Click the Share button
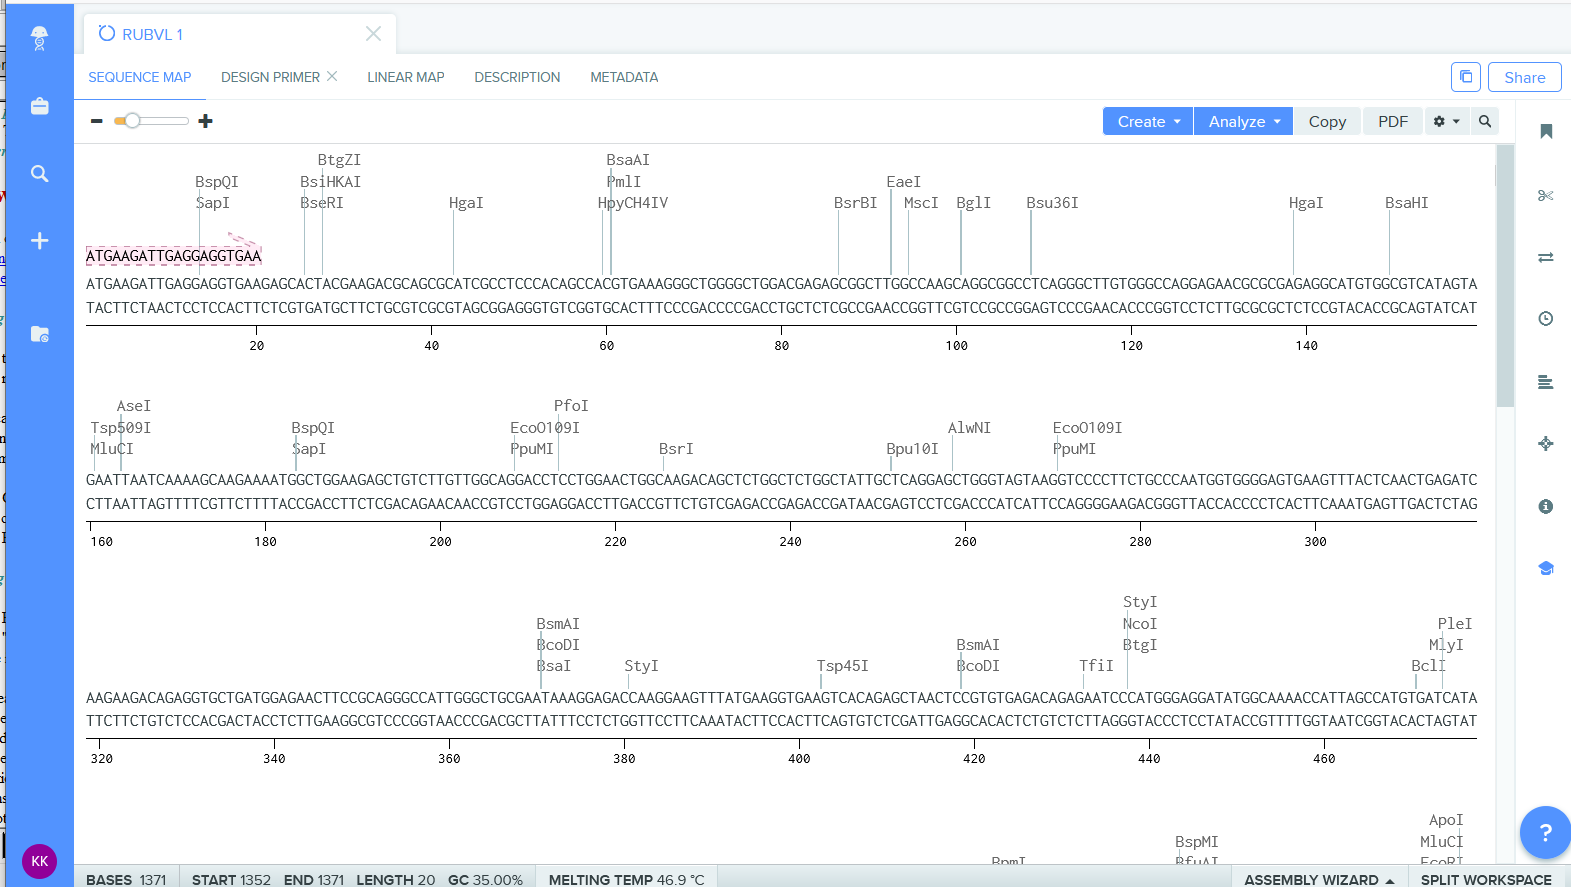 [x=1524, y=77]
